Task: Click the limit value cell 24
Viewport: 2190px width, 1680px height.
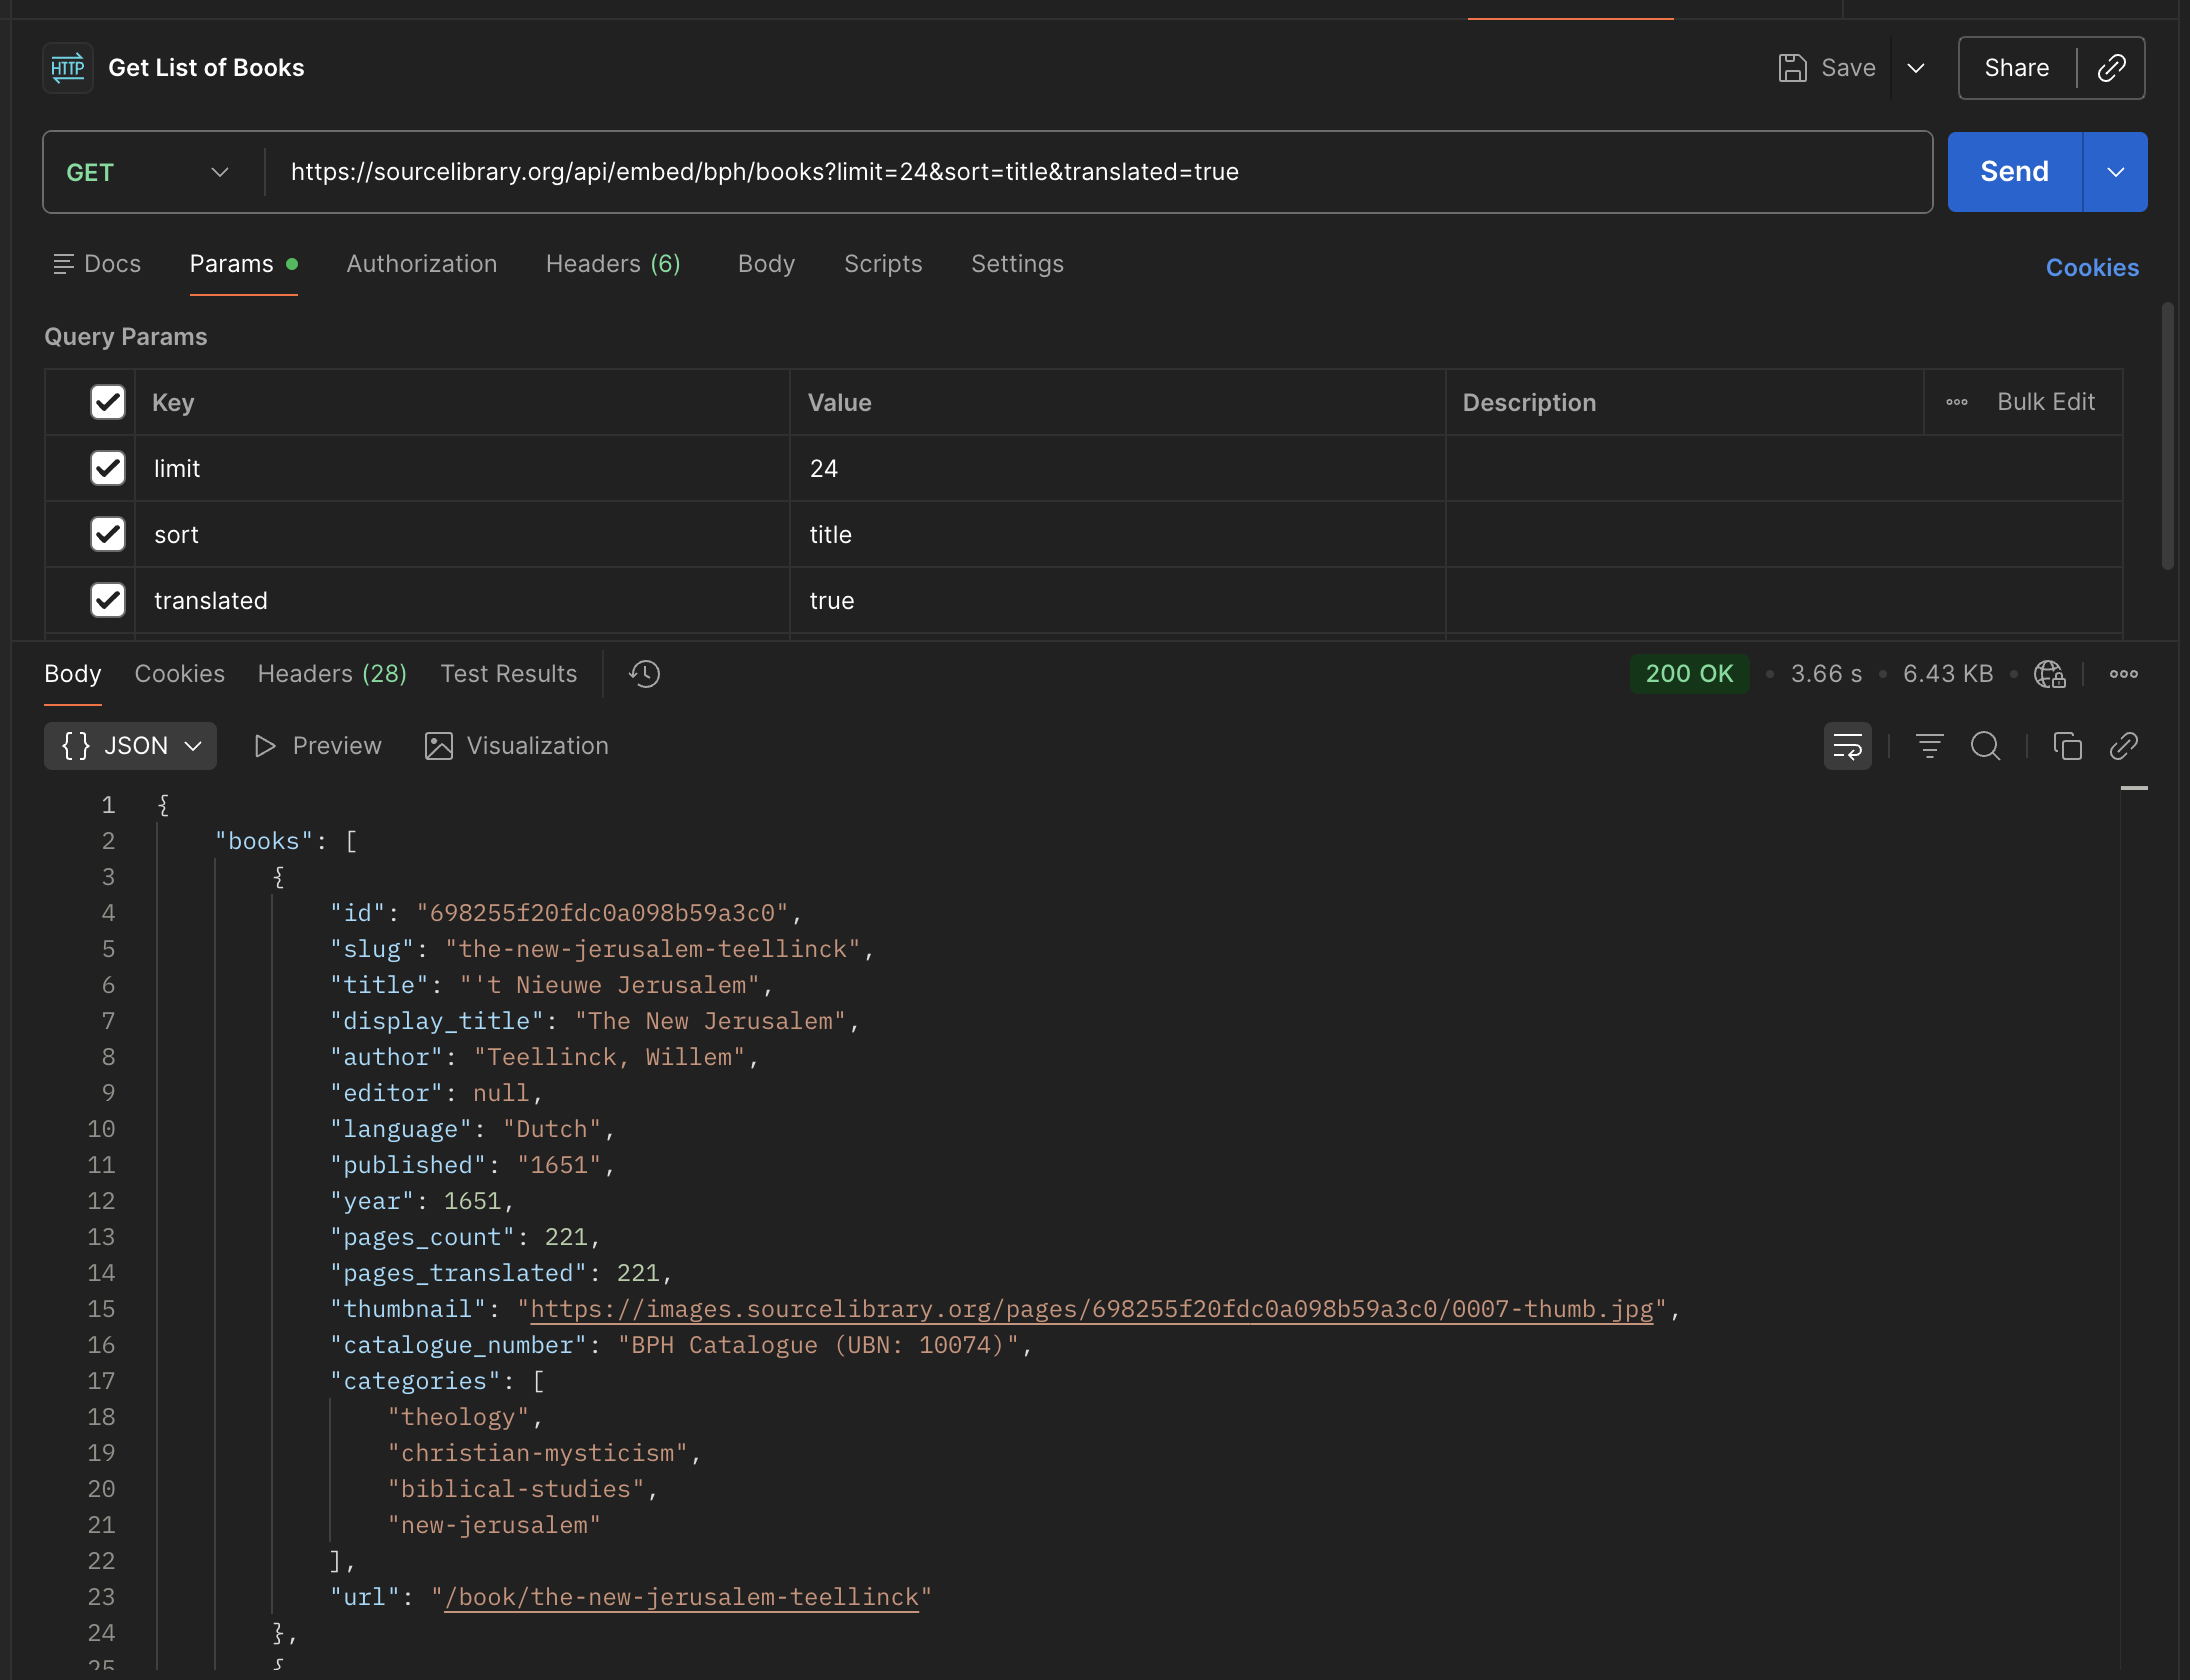Action: [x=1117, y=468]
